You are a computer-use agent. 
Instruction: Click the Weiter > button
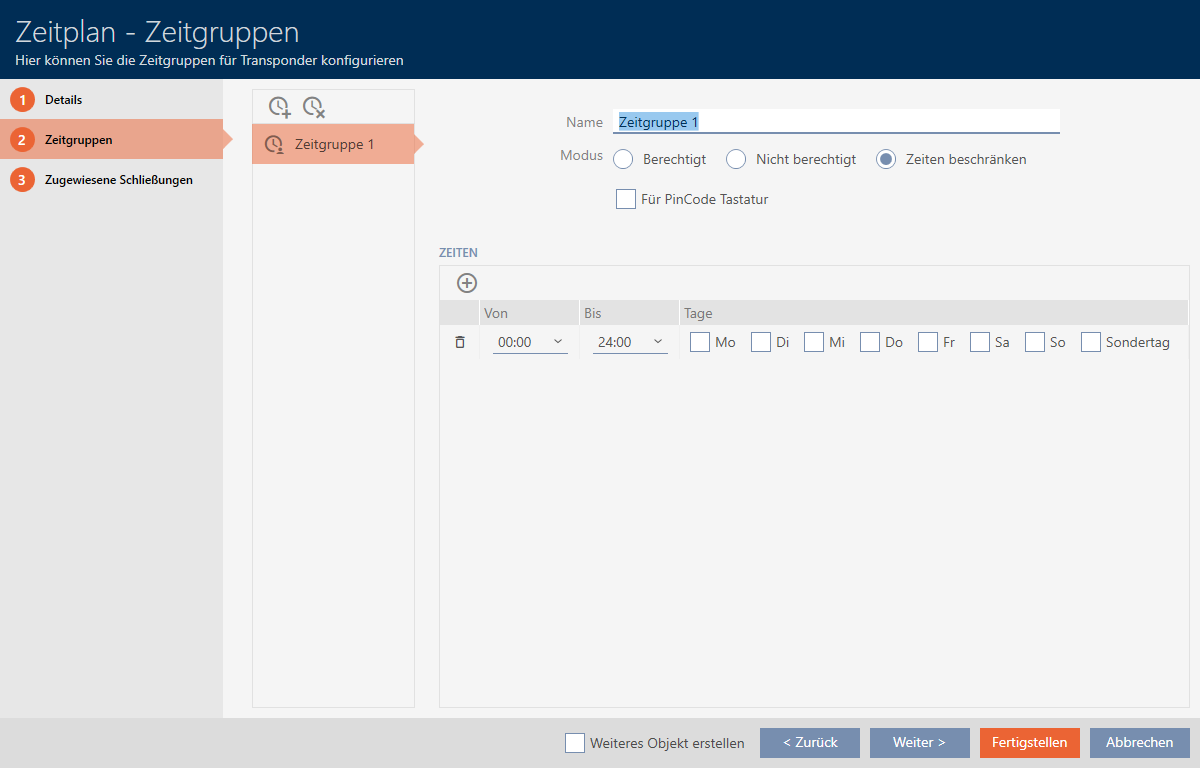919,743
